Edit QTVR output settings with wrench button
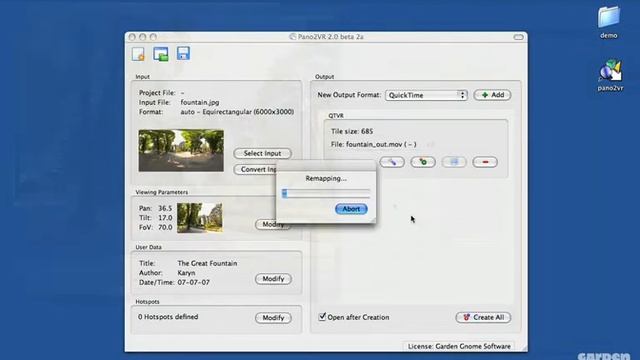The image size is (640, 360). (x=392, y=162)
